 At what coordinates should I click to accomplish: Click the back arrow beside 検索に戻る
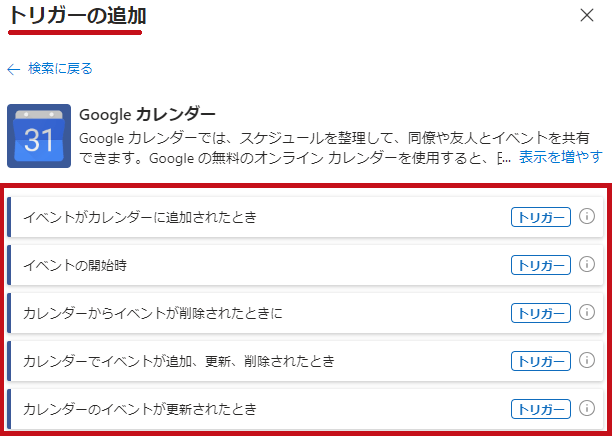coord(14,70)
